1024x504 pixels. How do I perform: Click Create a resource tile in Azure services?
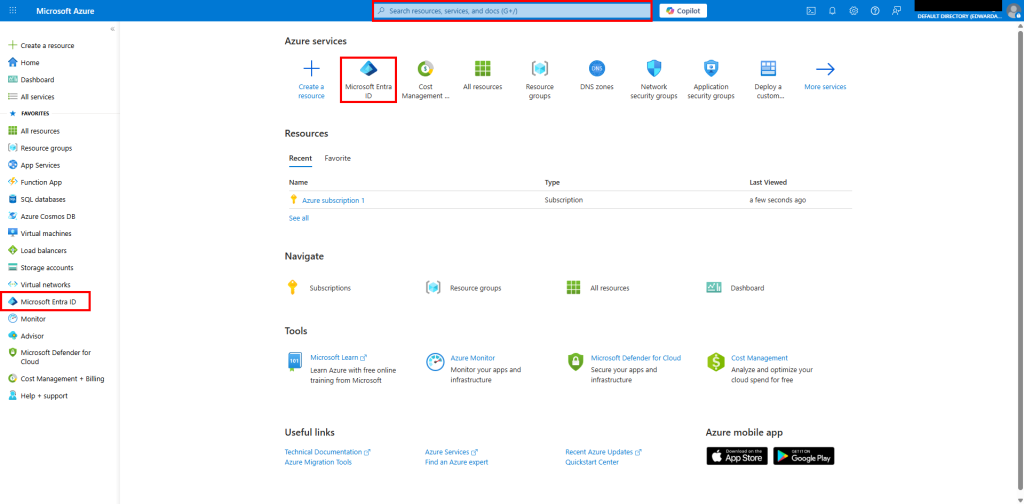312,80
